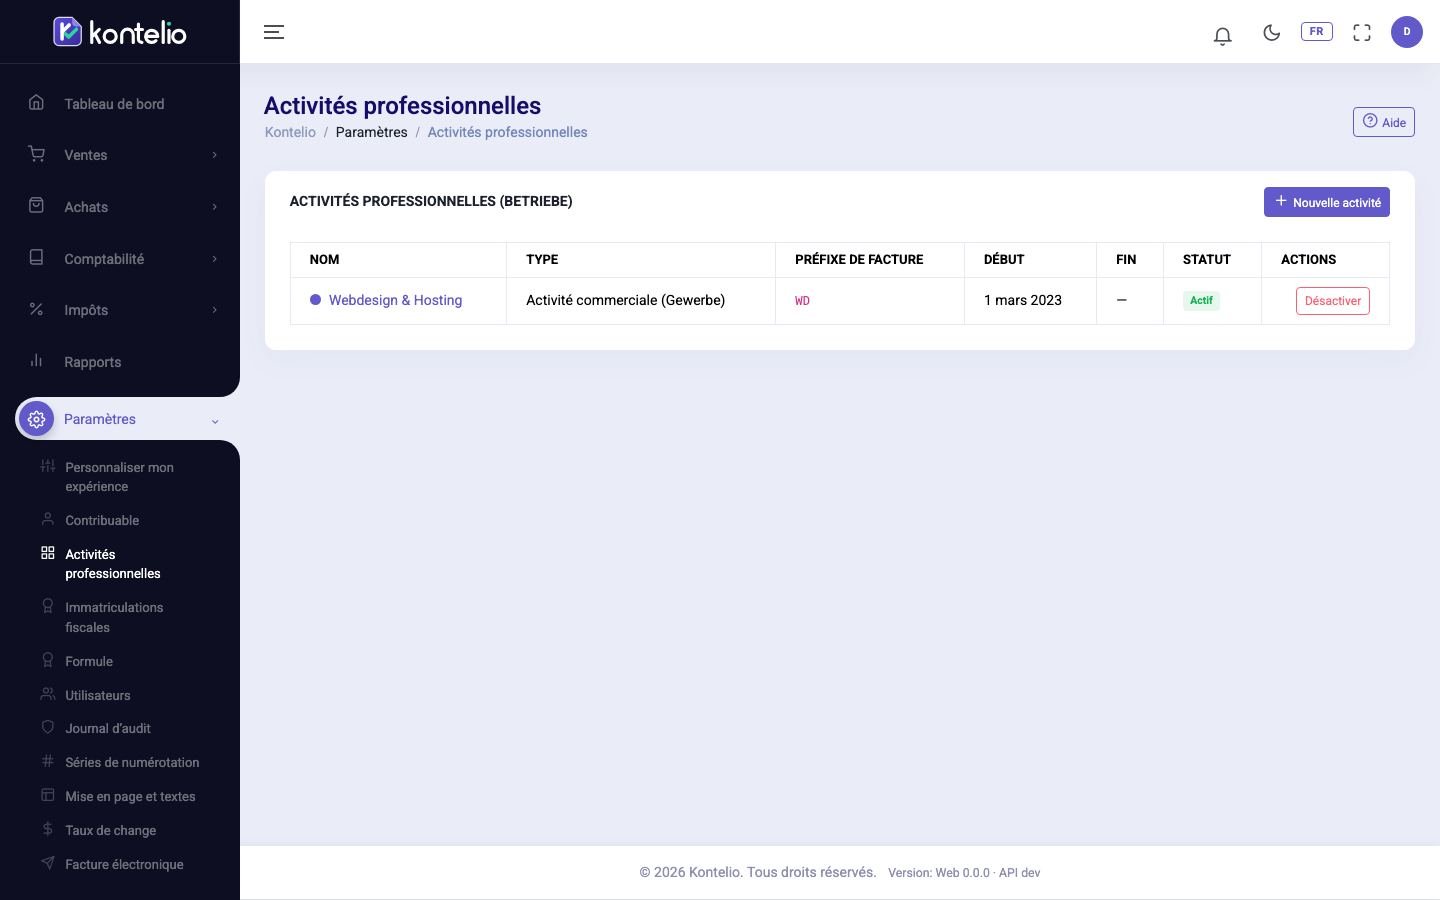Click the Impôts percent icon

point(37,309)
